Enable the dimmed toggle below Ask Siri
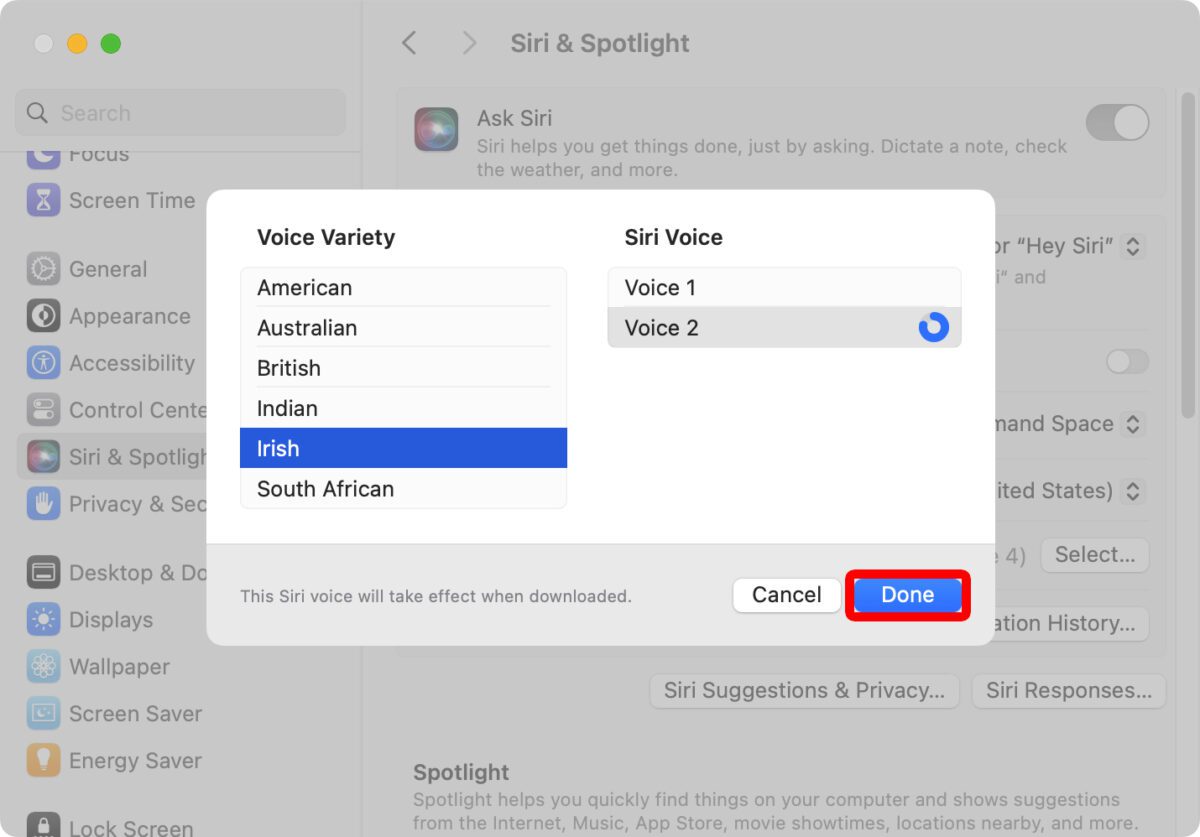The width and height of the screenshot is (1200, 837). click(1126, 361)
